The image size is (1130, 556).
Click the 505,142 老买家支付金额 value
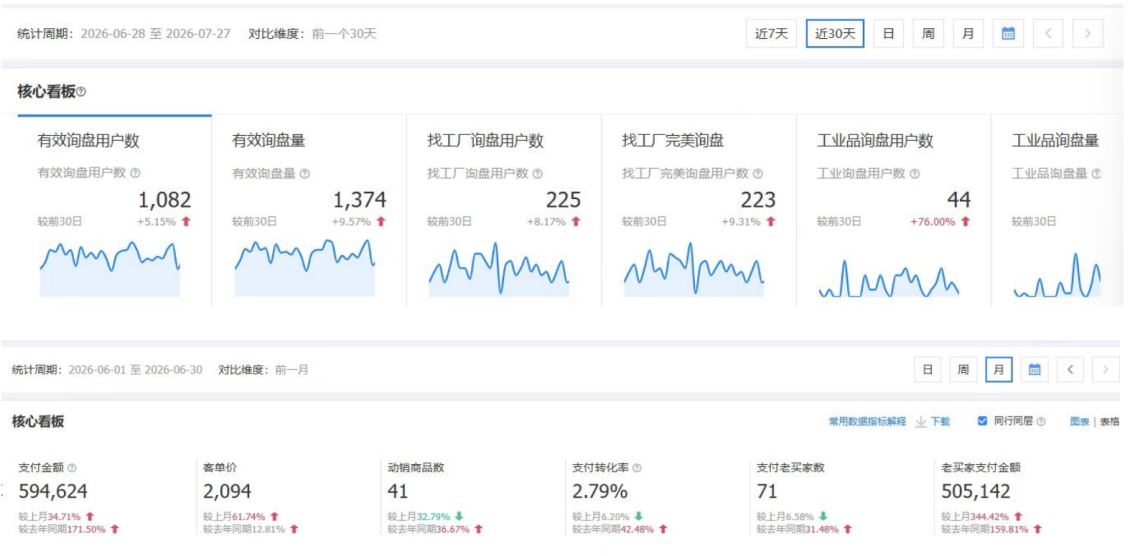[976, 491]
